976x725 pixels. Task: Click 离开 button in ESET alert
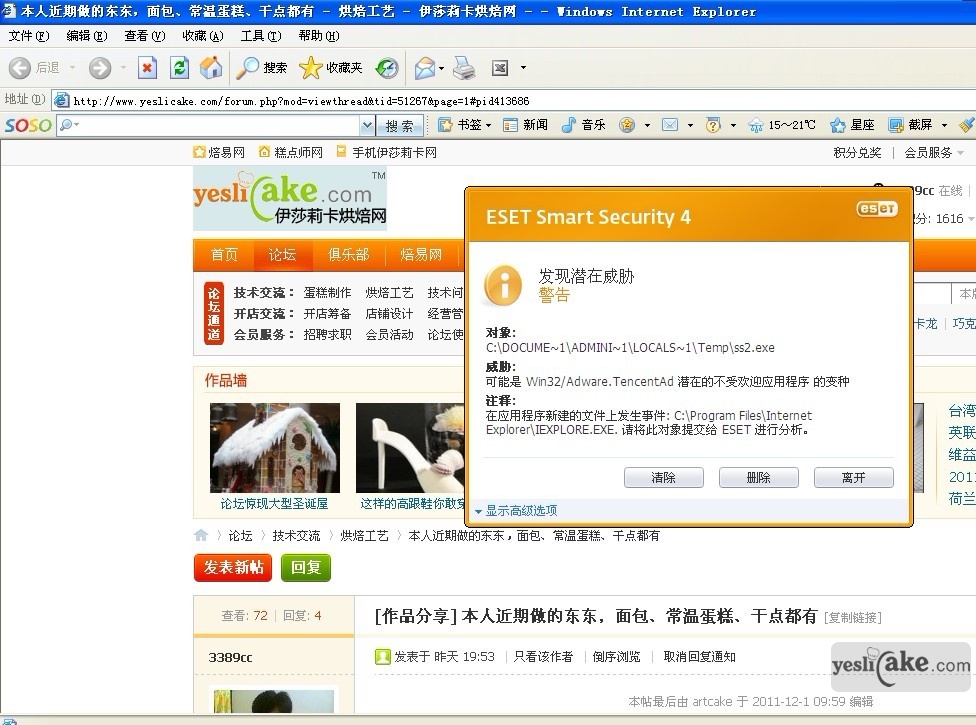tap(853, 477)
